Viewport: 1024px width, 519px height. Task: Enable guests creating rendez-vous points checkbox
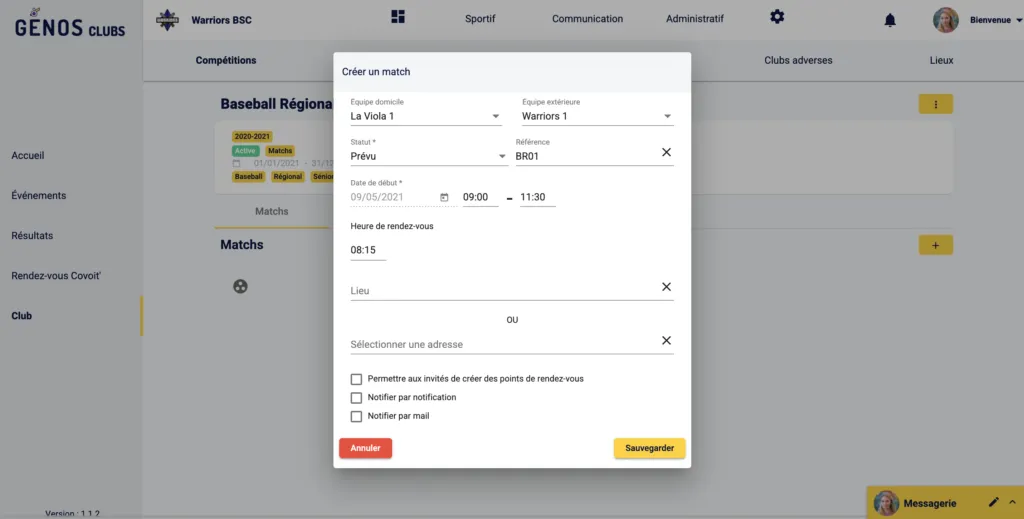click(356, 379)
